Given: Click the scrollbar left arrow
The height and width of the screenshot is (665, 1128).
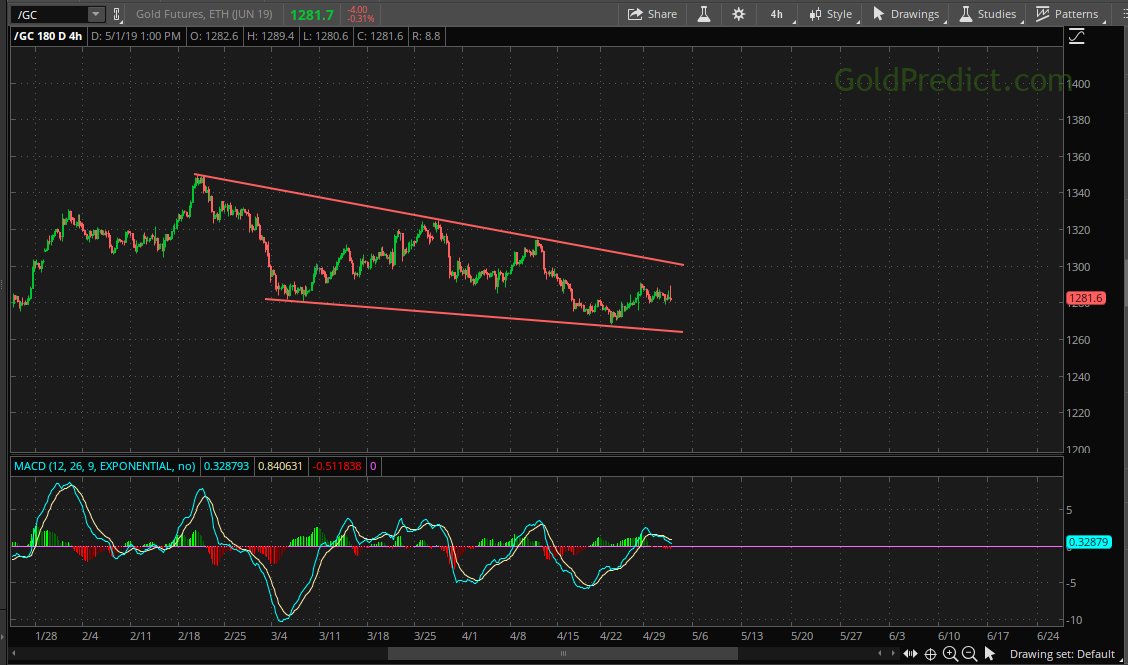Looking at the screenshot, I should pos(11,654).
